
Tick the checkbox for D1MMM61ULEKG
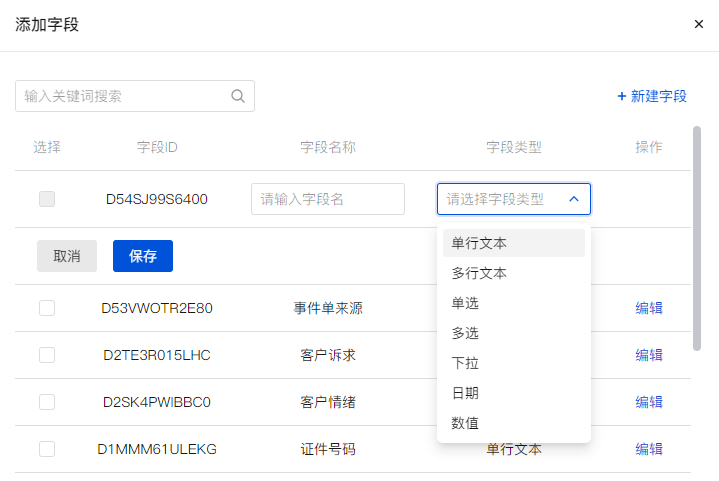[47, 449]
